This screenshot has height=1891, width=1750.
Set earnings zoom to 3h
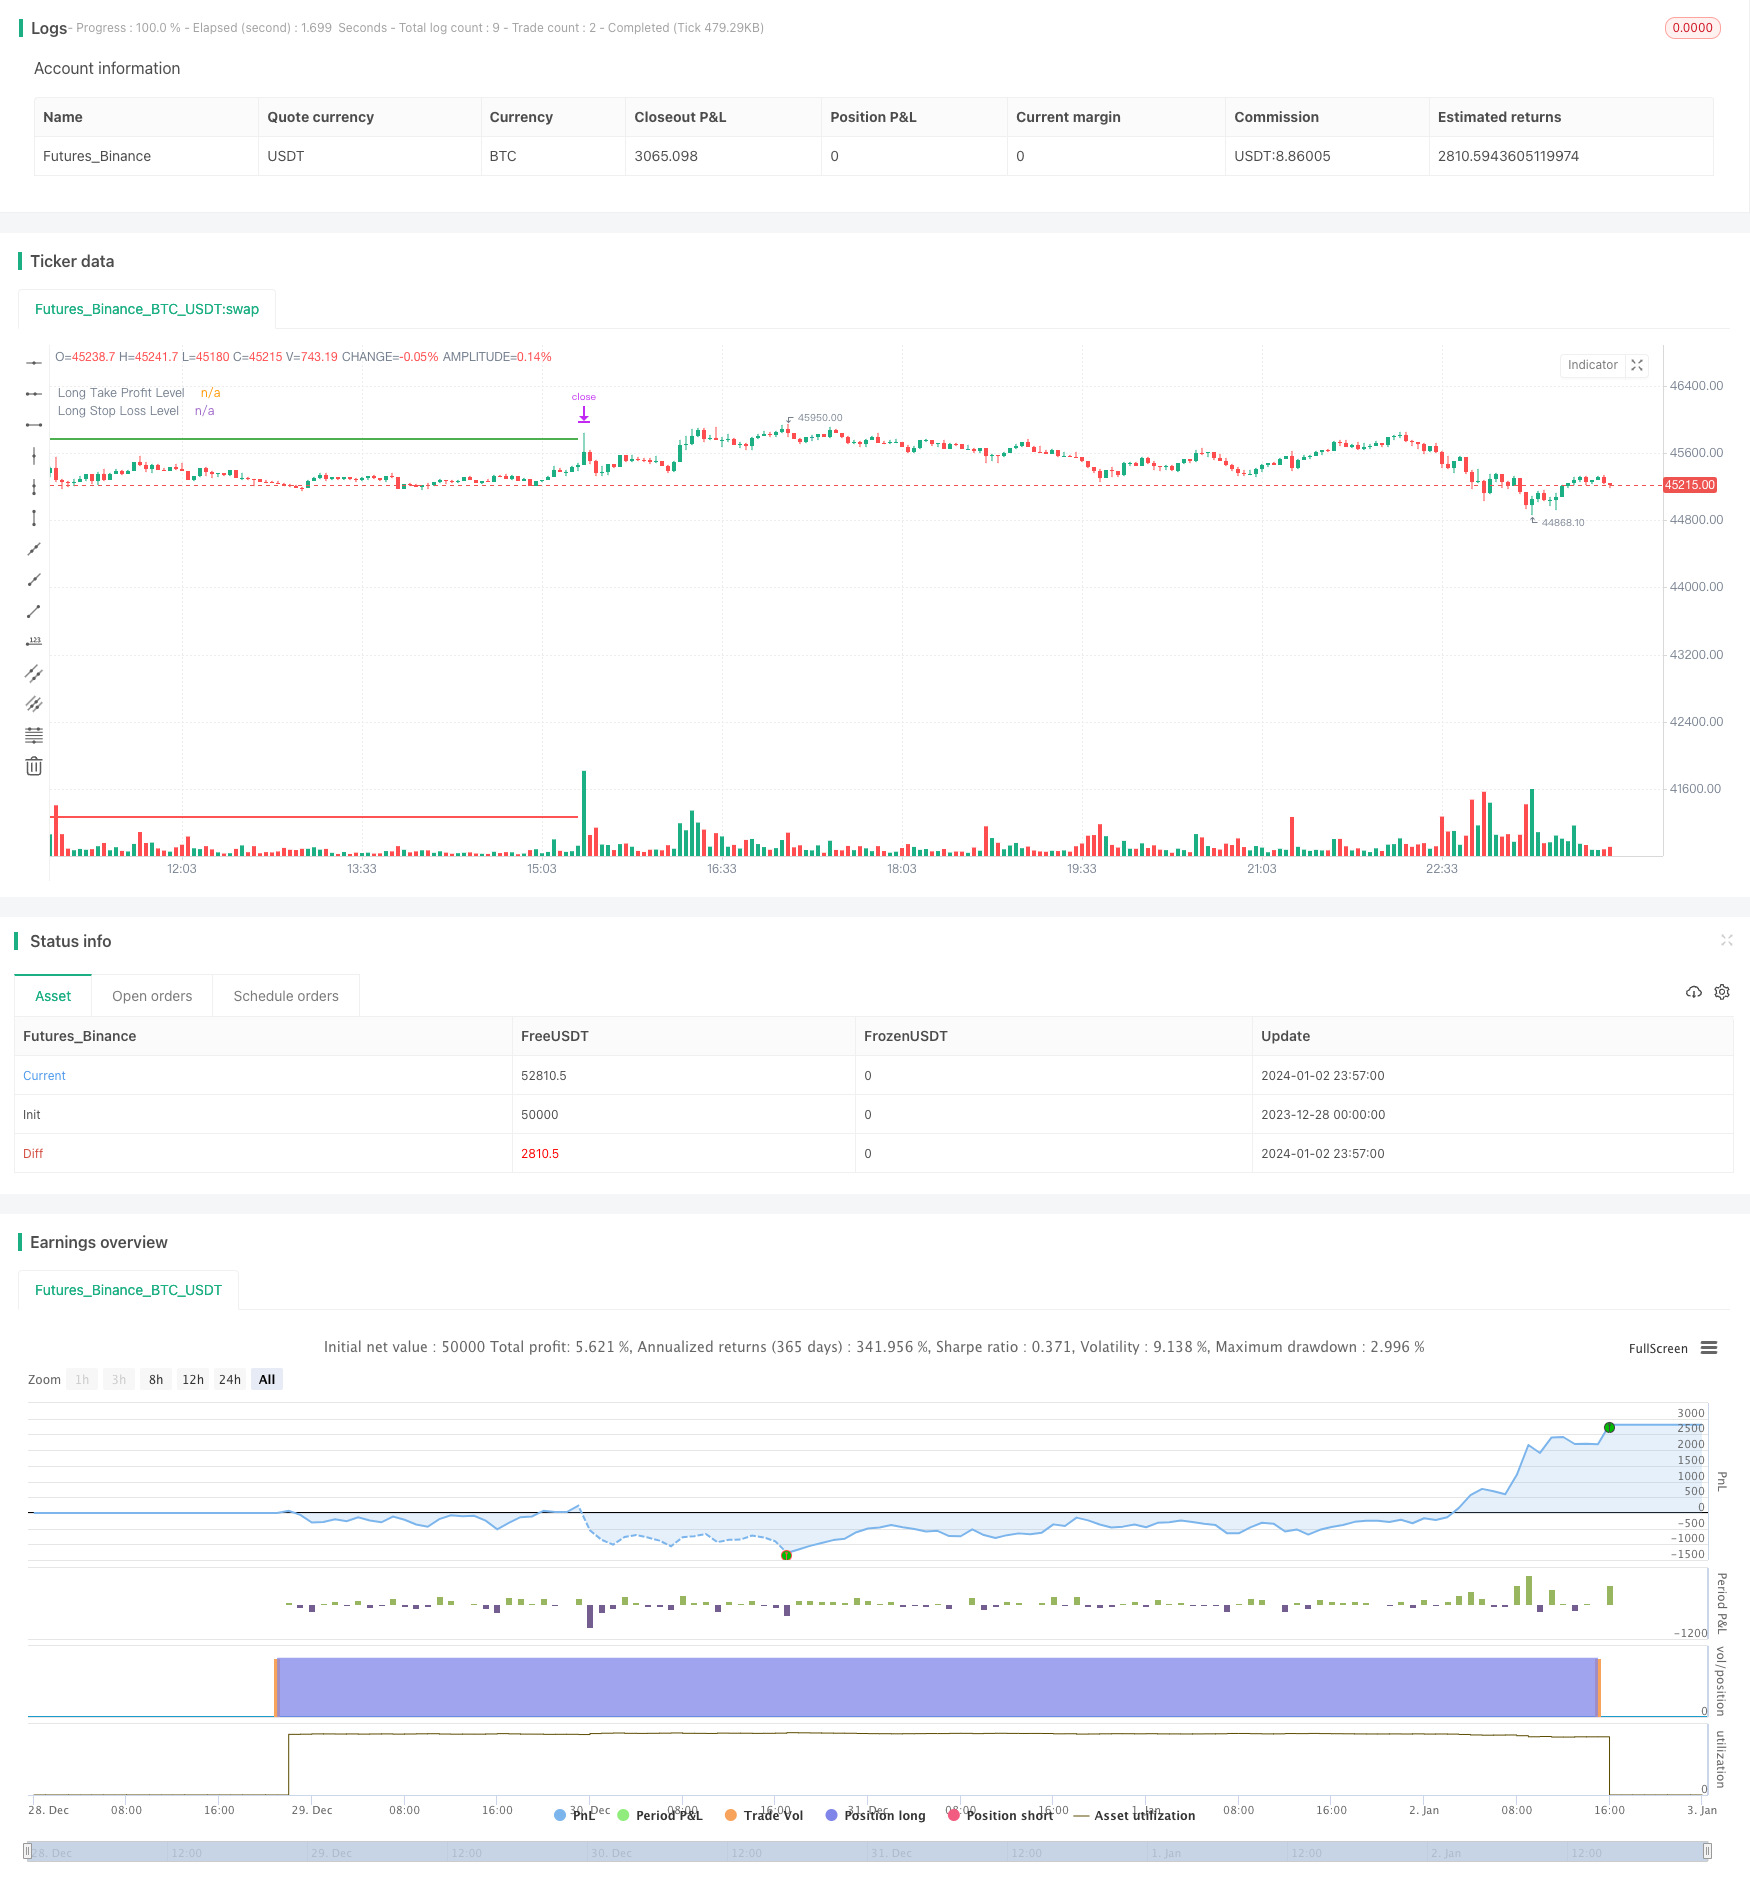[119, 1379]
